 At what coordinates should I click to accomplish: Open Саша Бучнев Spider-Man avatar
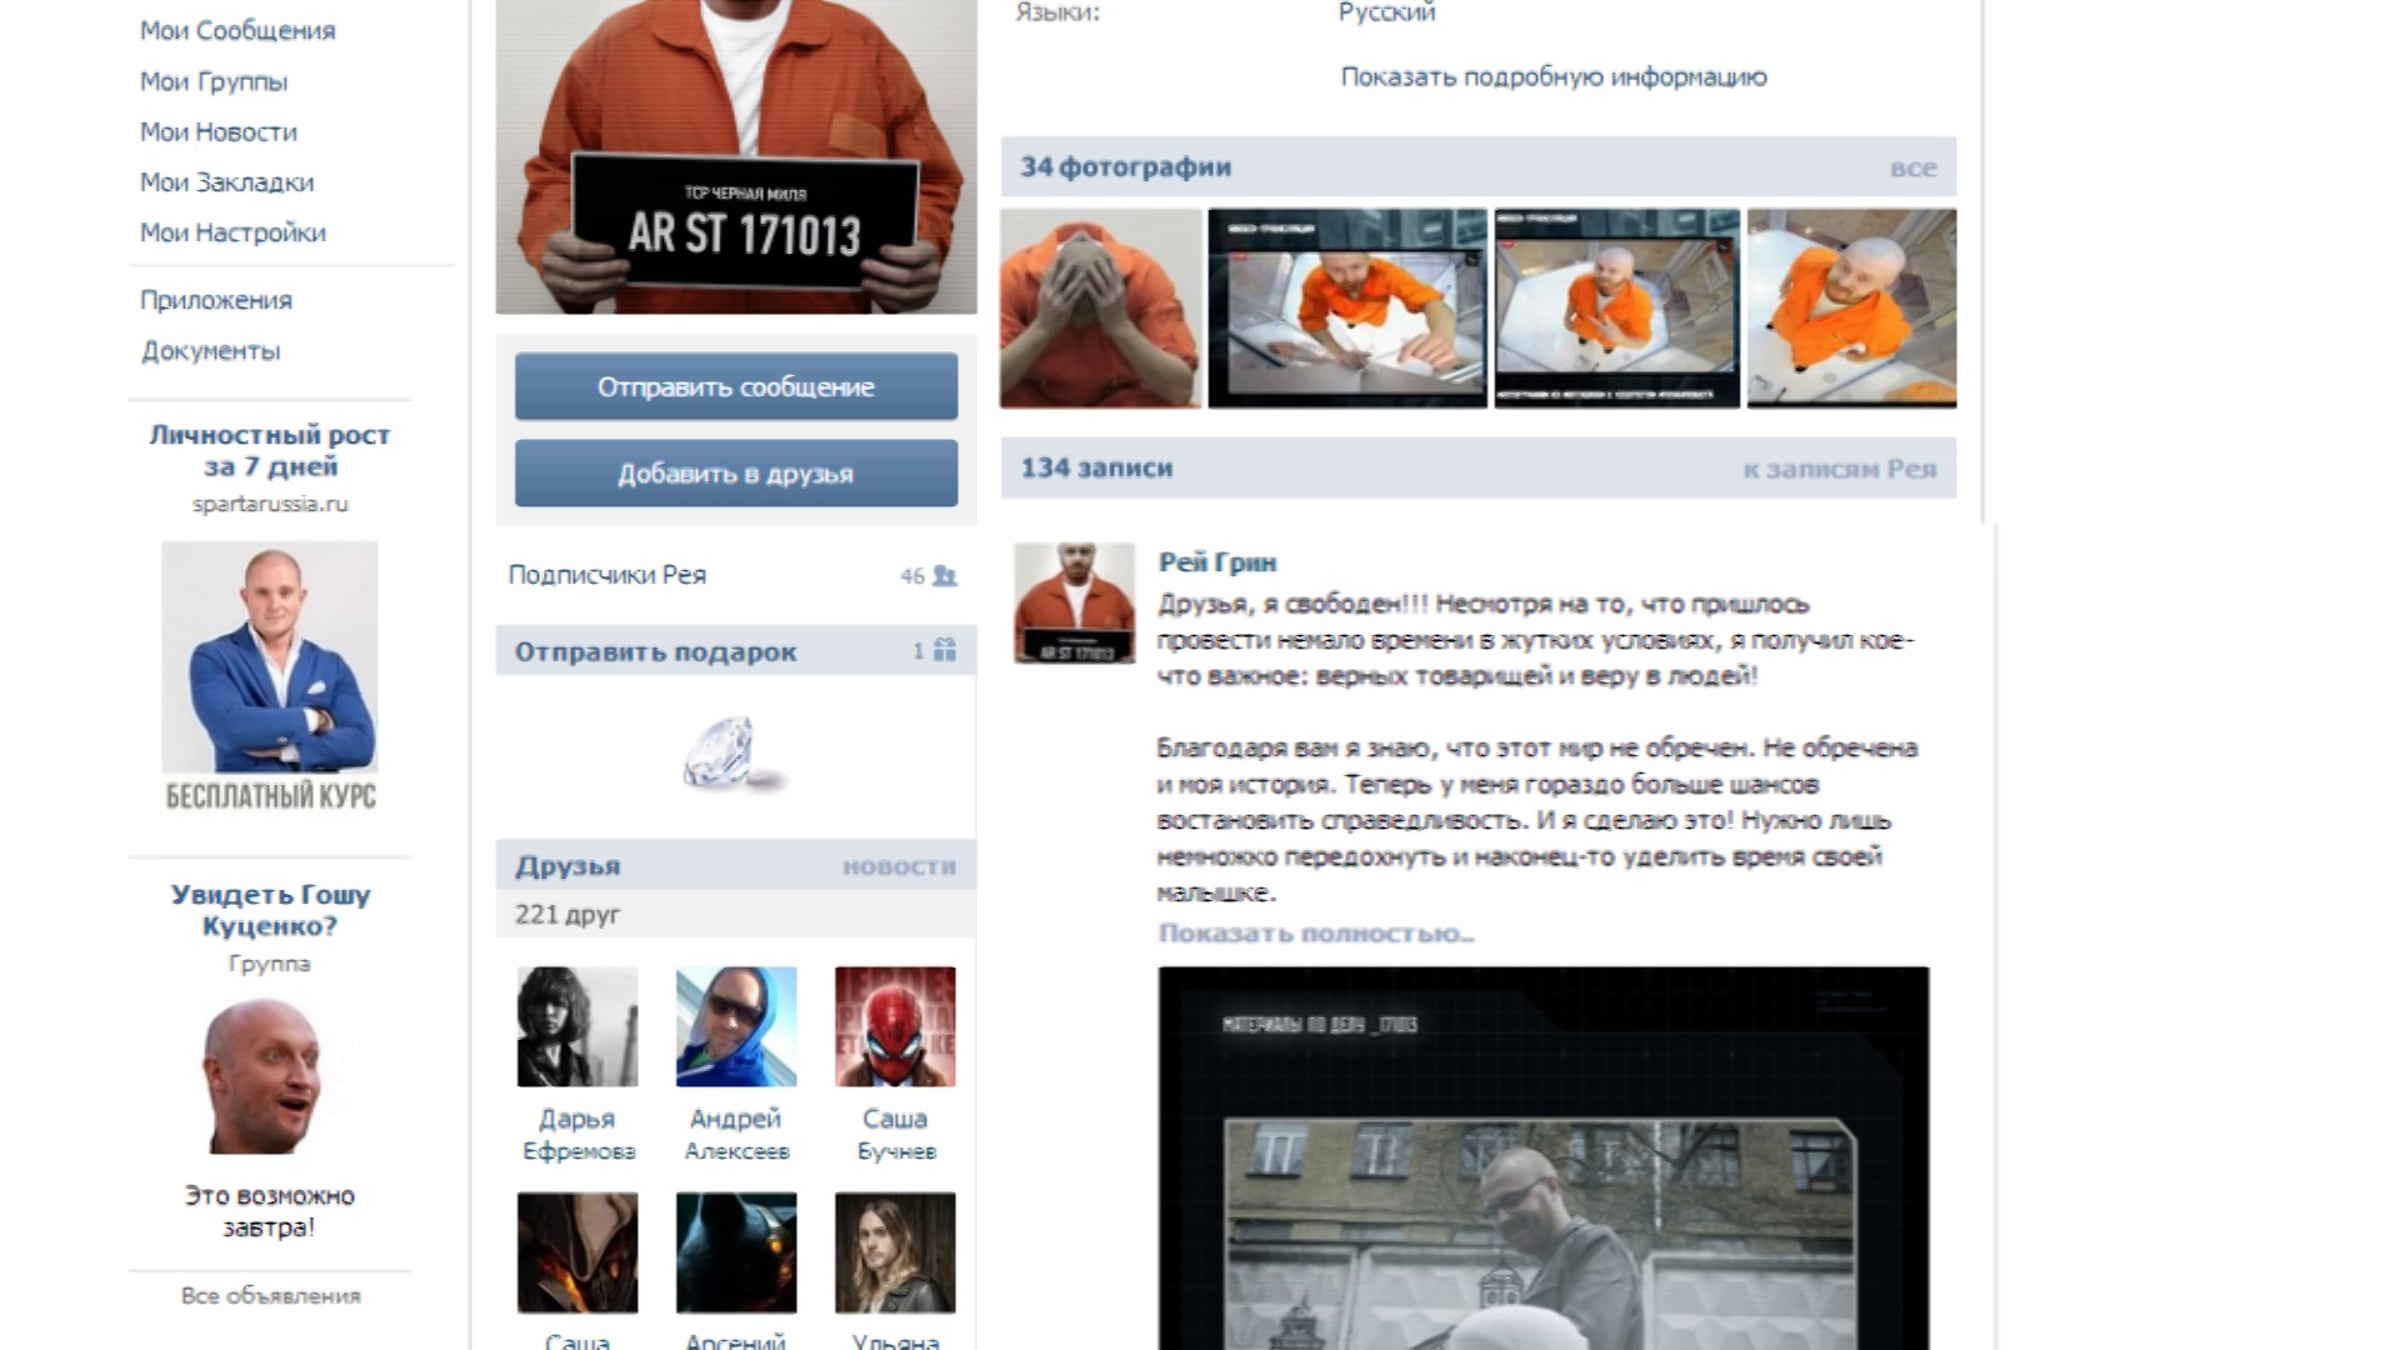[x=895, y=1026]
